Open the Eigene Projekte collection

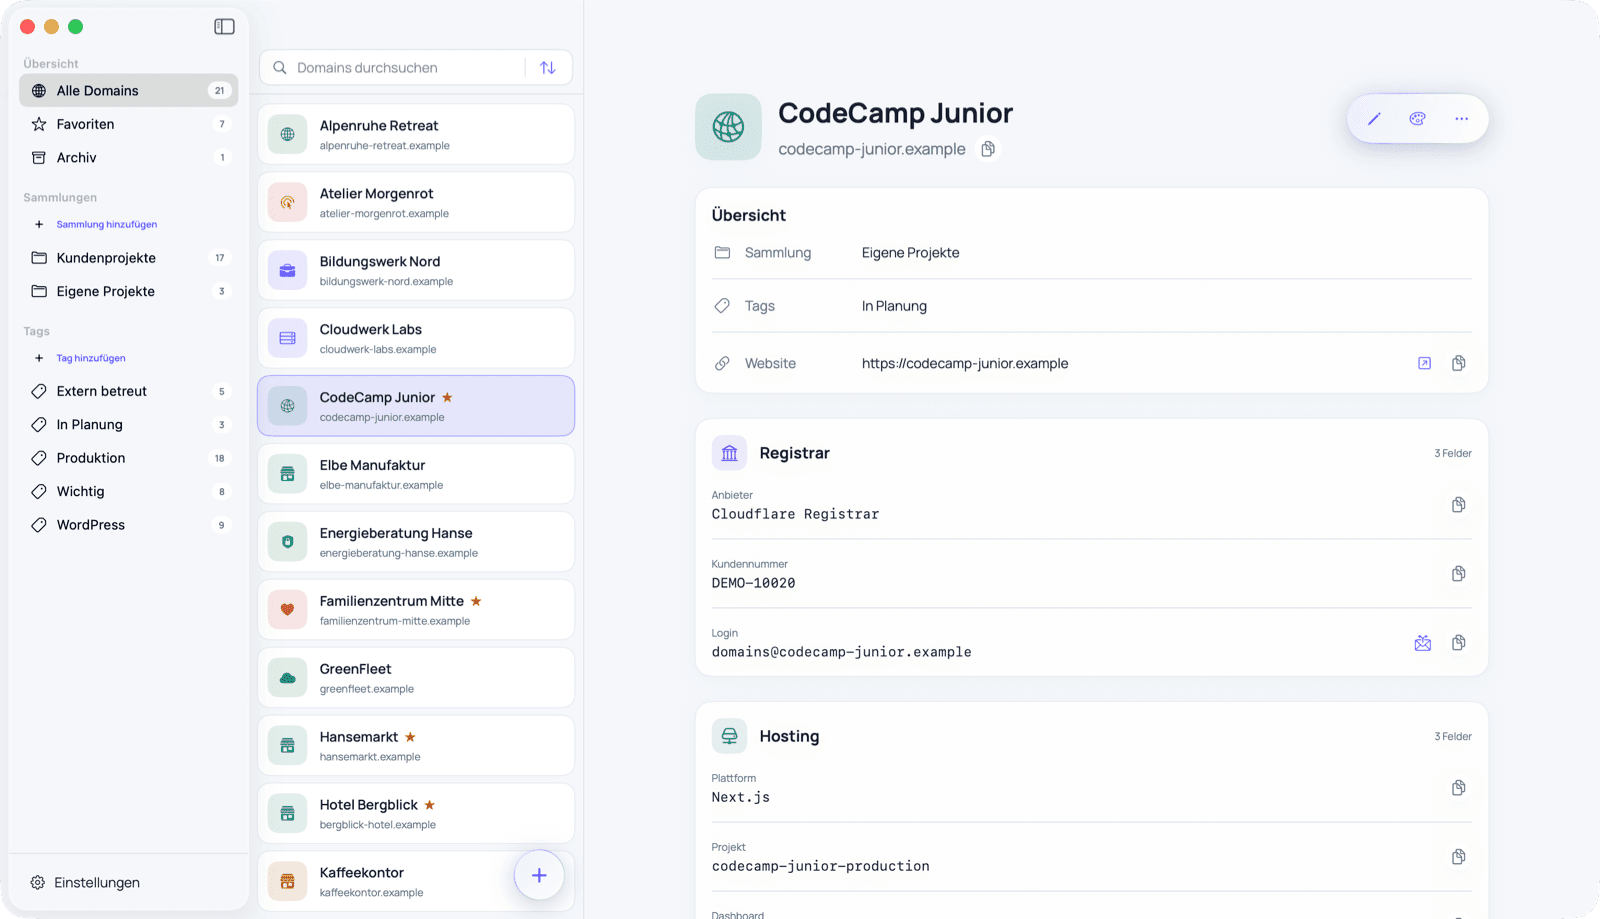[129, 291]
